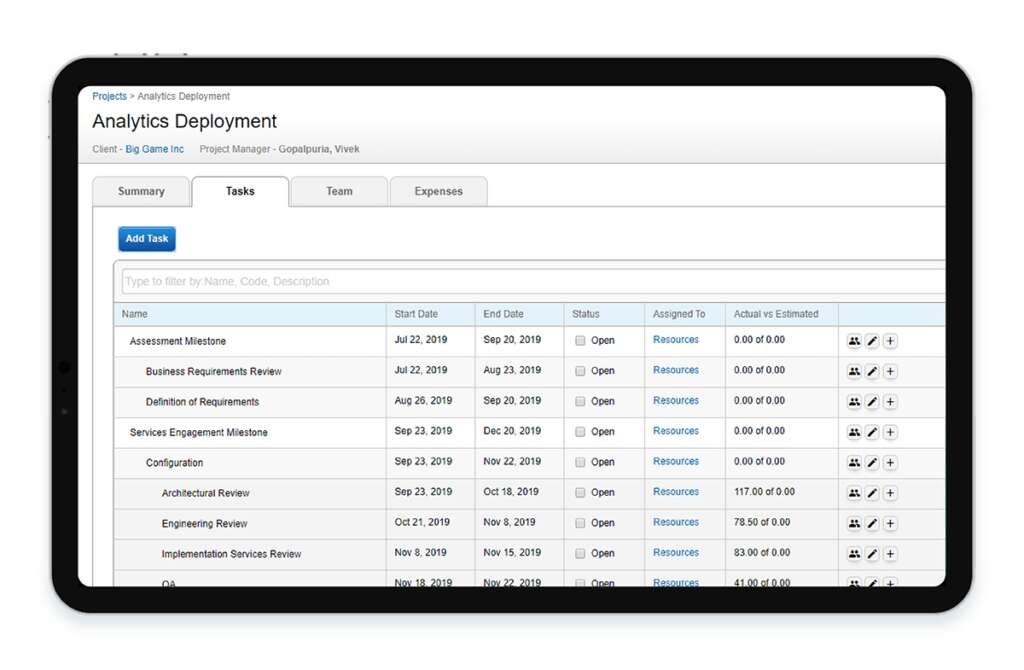The height and width of the screenshot is (670, 1024).
Task: Click the task filter text field
Action: (x=530, y=281)
